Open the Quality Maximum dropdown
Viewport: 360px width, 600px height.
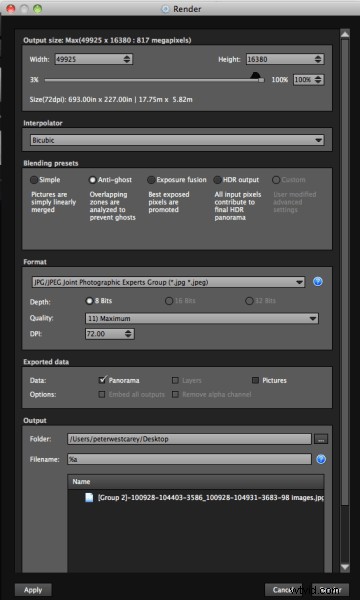click(202, 318)
